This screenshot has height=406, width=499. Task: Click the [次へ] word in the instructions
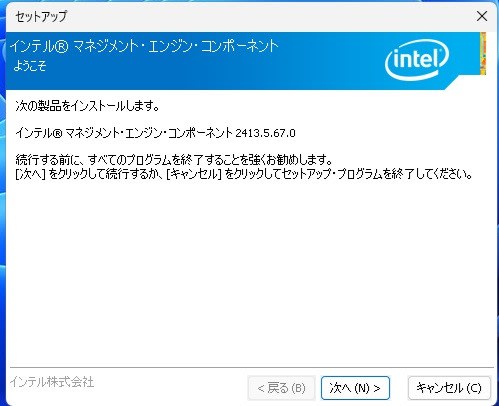tap(30, 174)
